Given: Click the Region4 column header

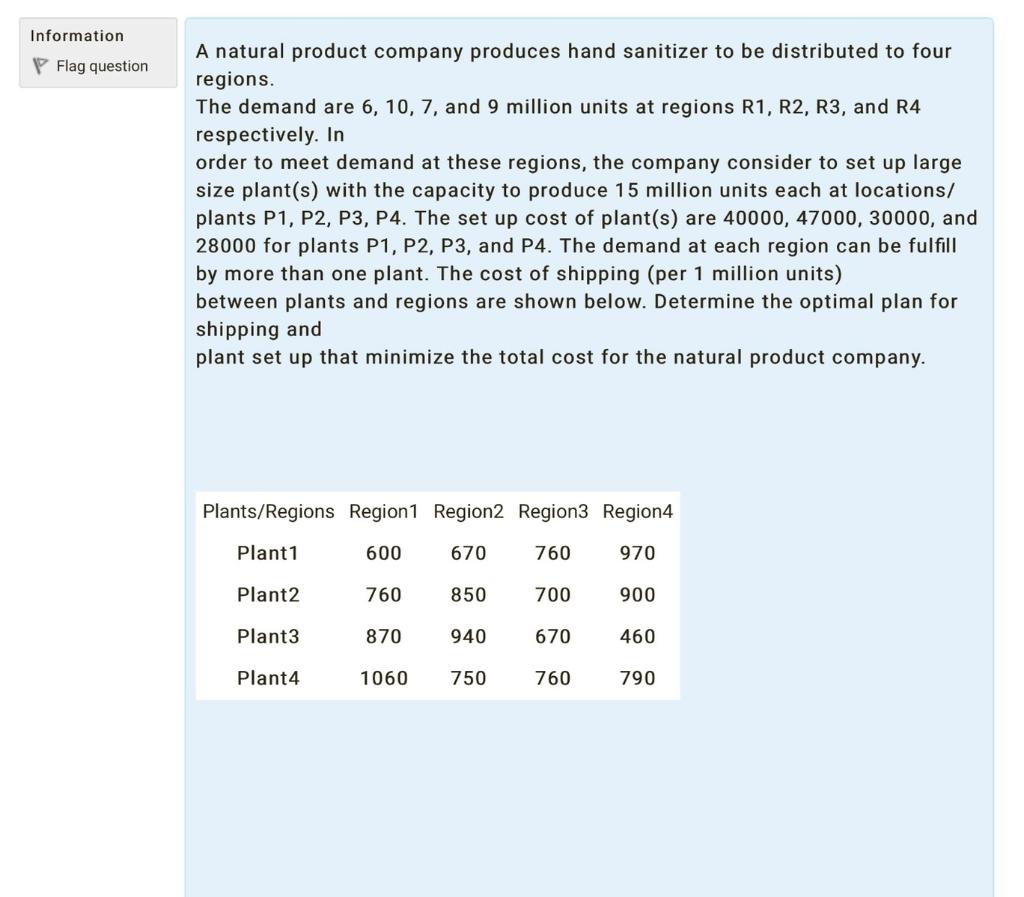Looking at the screenshot, I should 637,511.
